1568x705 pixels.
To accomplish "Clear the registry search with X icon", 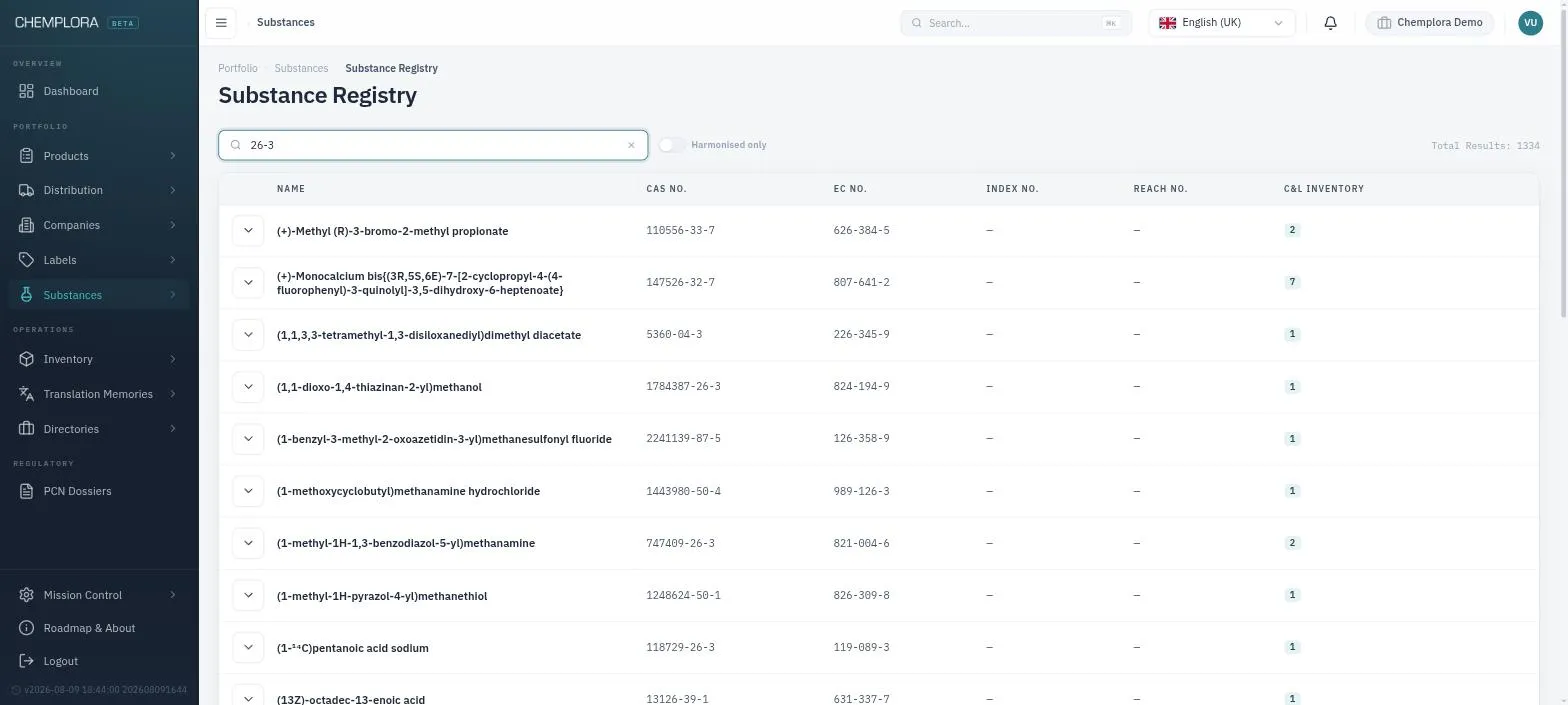I will coord(631,145).
